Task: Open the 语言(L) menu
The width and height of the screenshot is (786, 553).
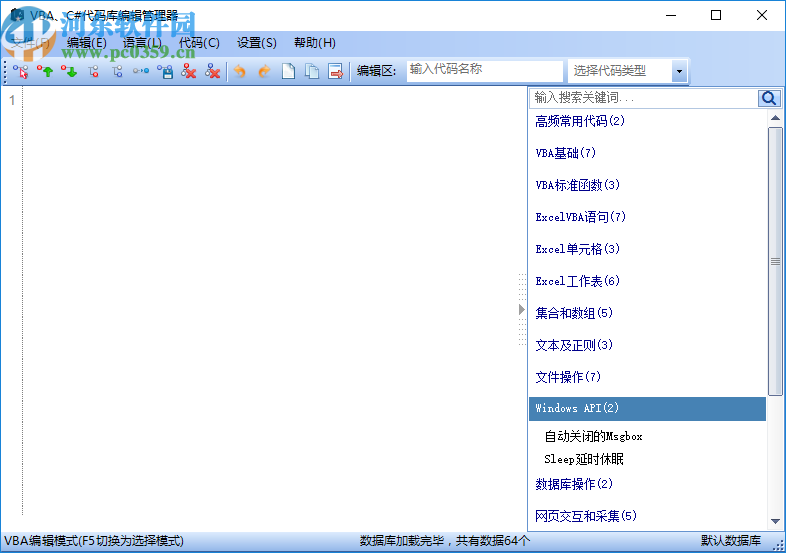Action: click(x=142, y=43)
